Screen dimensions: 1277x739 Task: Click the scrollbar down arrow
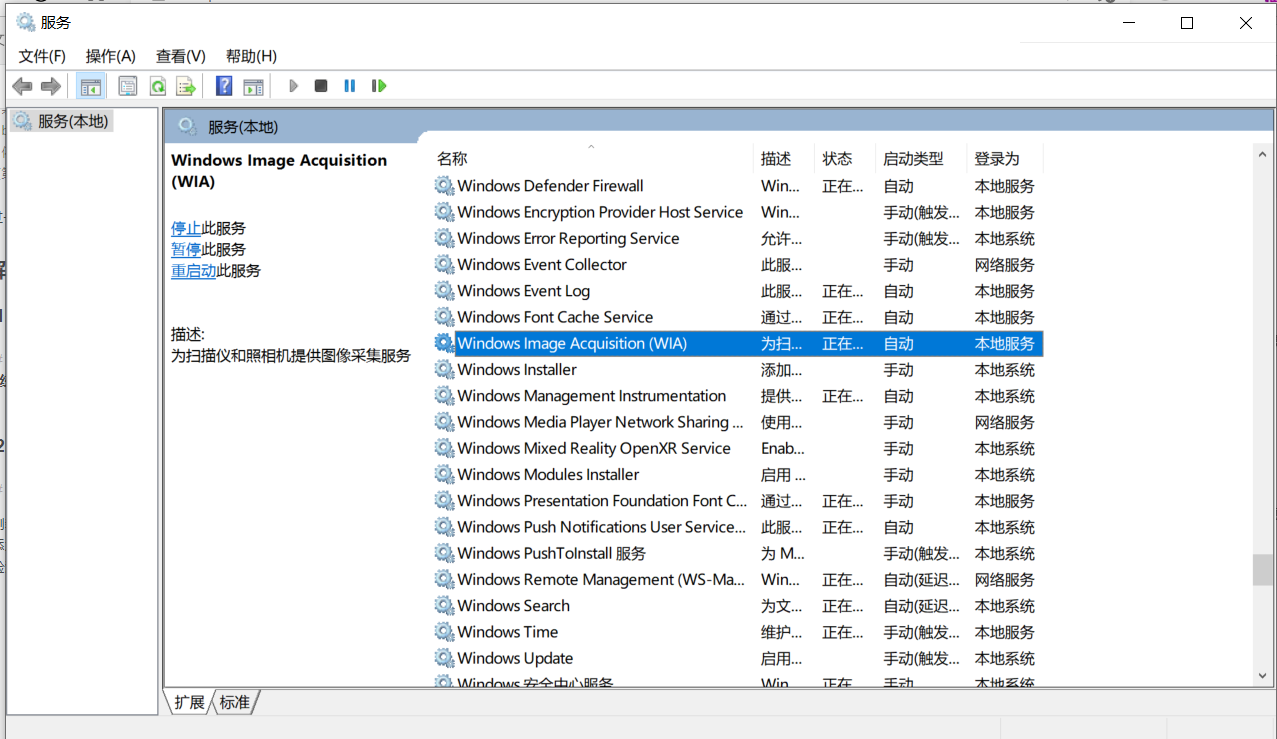pos(1263,677)
